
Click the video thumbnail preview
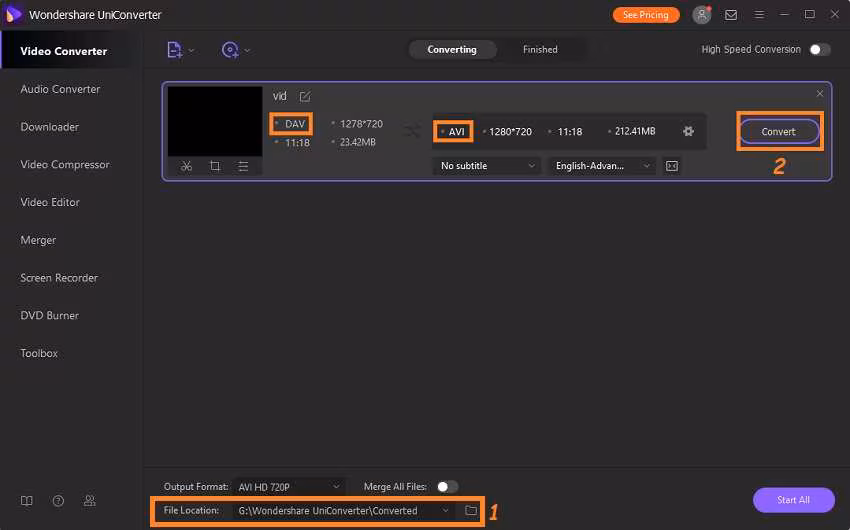point(215,121)
